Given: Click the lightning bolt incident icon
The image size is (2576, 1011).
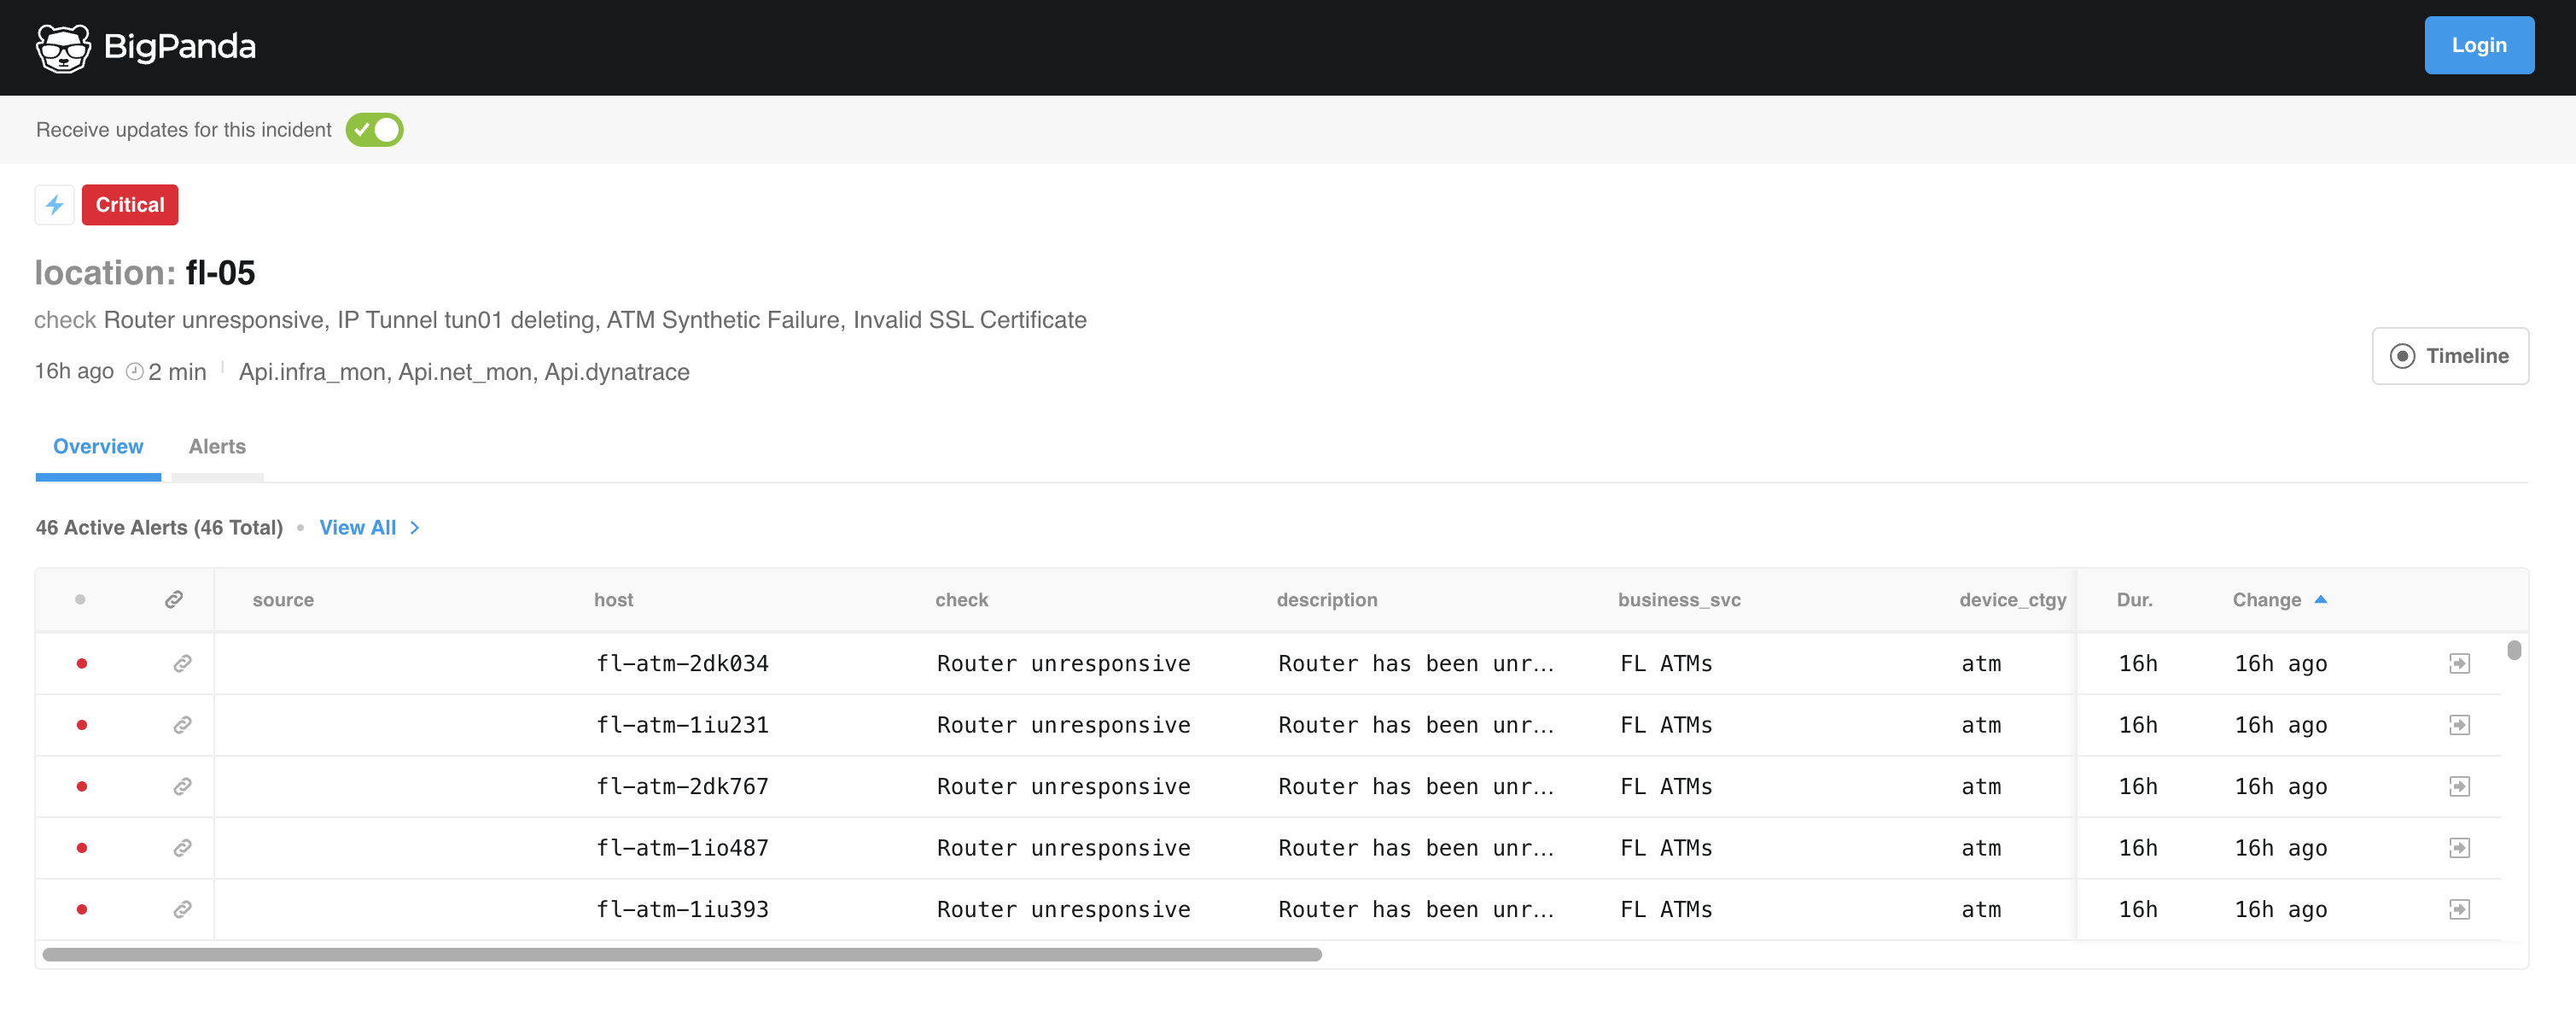Looking at the screenshot, I should [x=54, y=205].
